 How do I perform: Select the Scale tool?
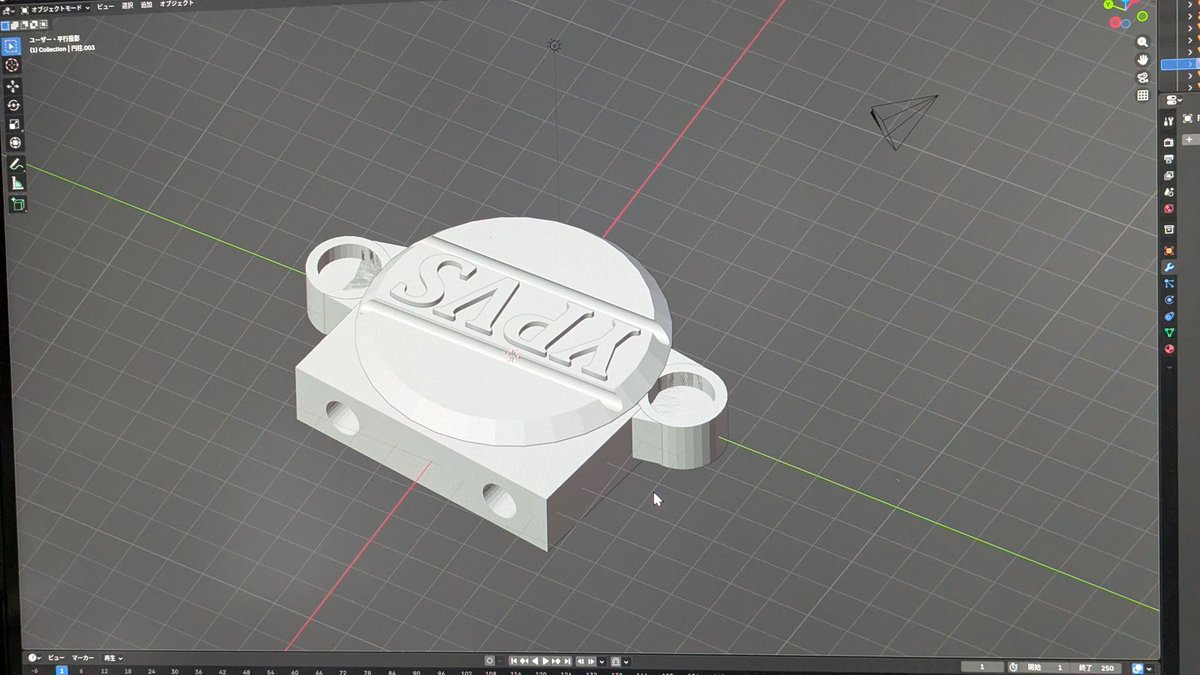coord(14,124)
